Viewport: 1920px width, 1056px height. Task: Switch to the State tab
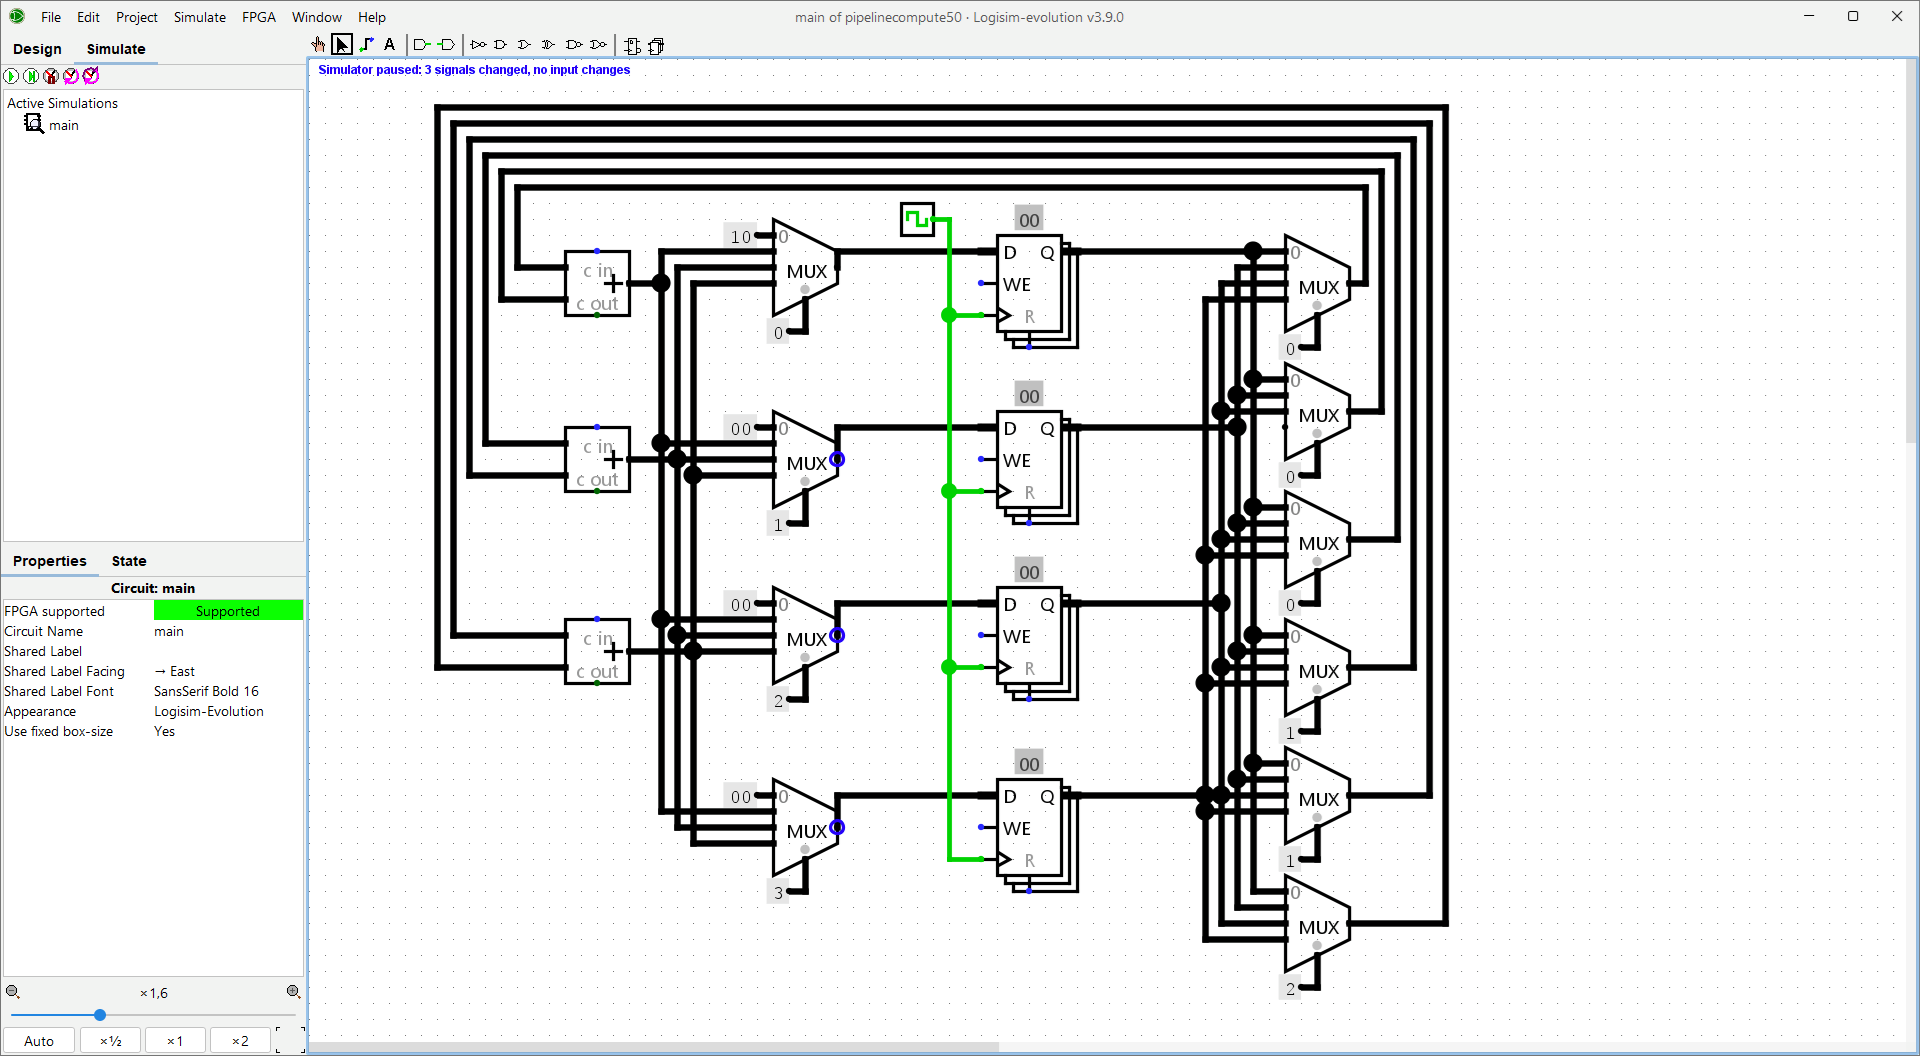129,561
